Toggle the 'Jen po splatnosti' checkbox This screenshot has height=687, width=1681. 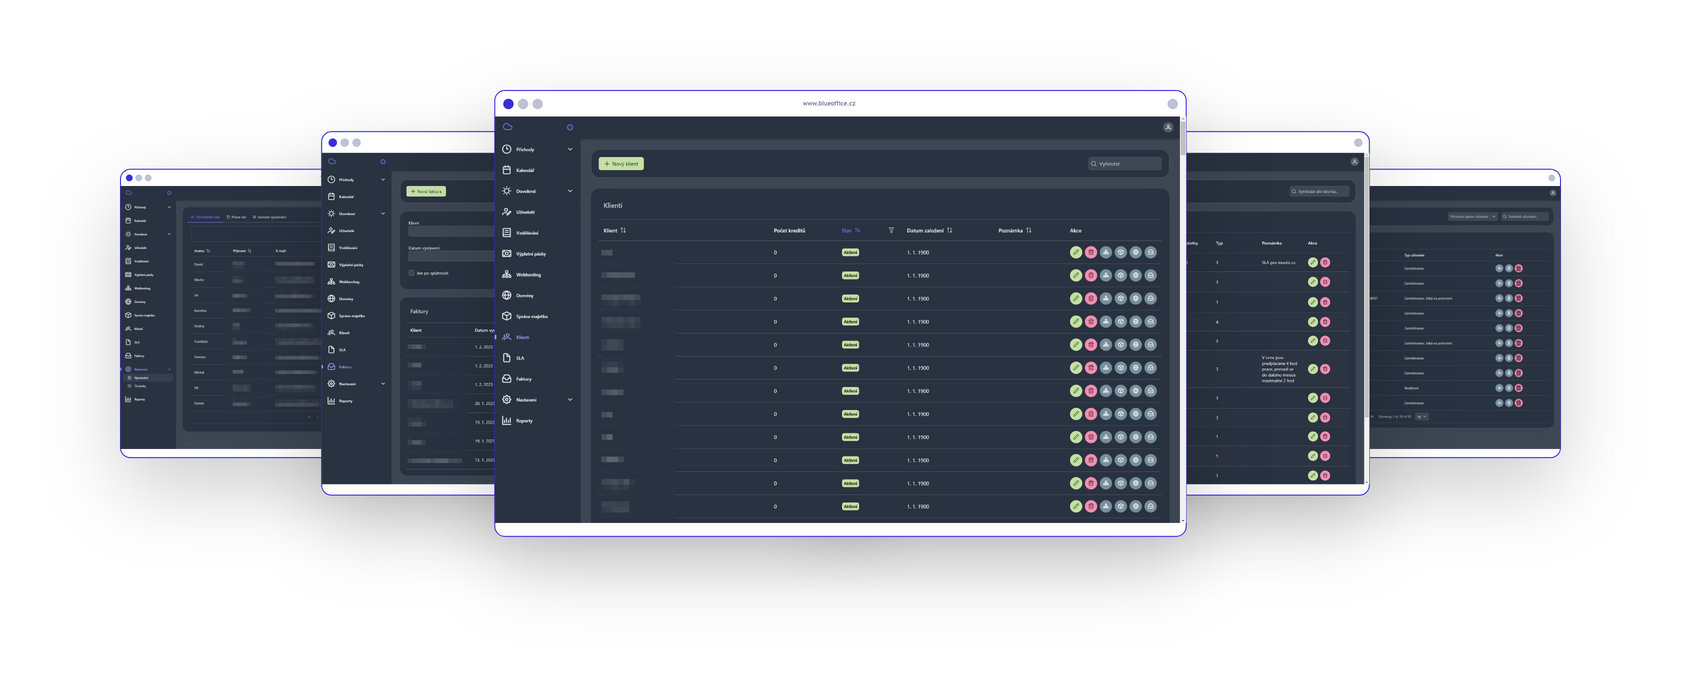click(x=411, y=273)
